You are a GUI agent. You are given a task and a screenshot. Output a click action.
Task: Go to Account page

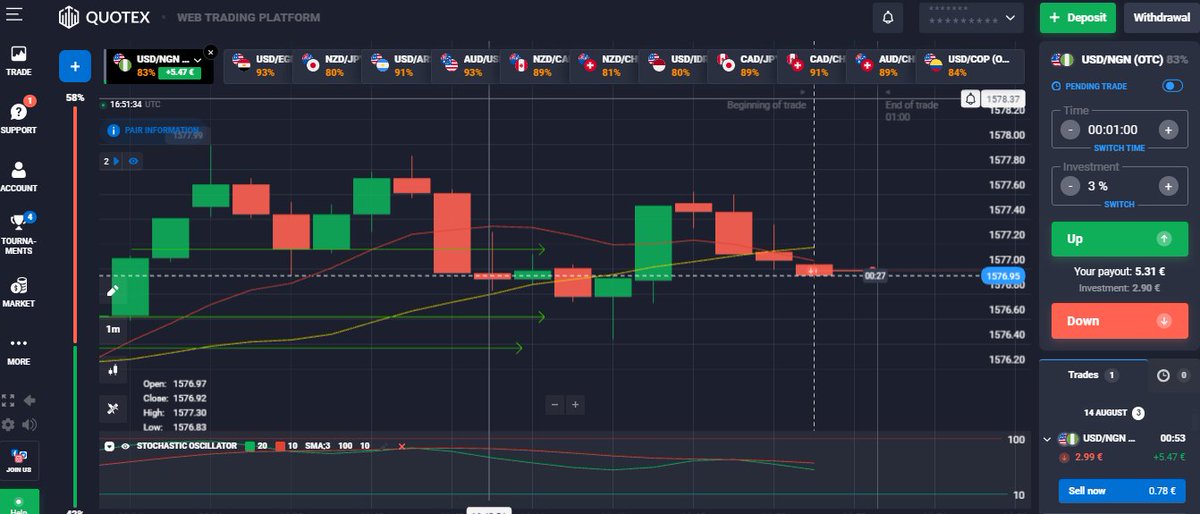(x=19, y=177)
